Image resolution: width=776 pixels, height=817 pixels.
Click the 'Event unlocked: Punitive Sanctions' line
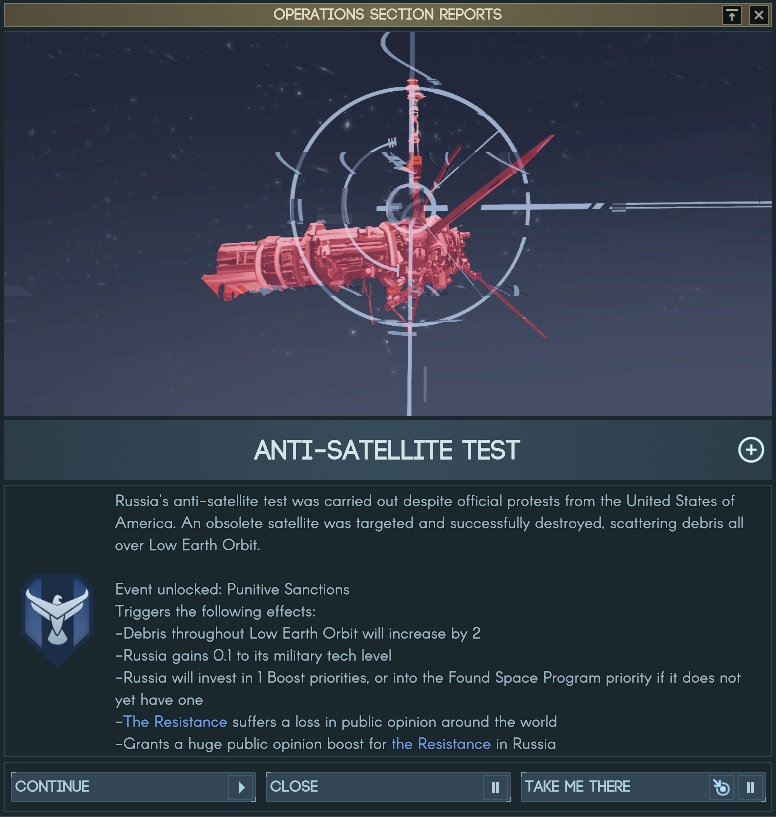(x=232, y=589)
